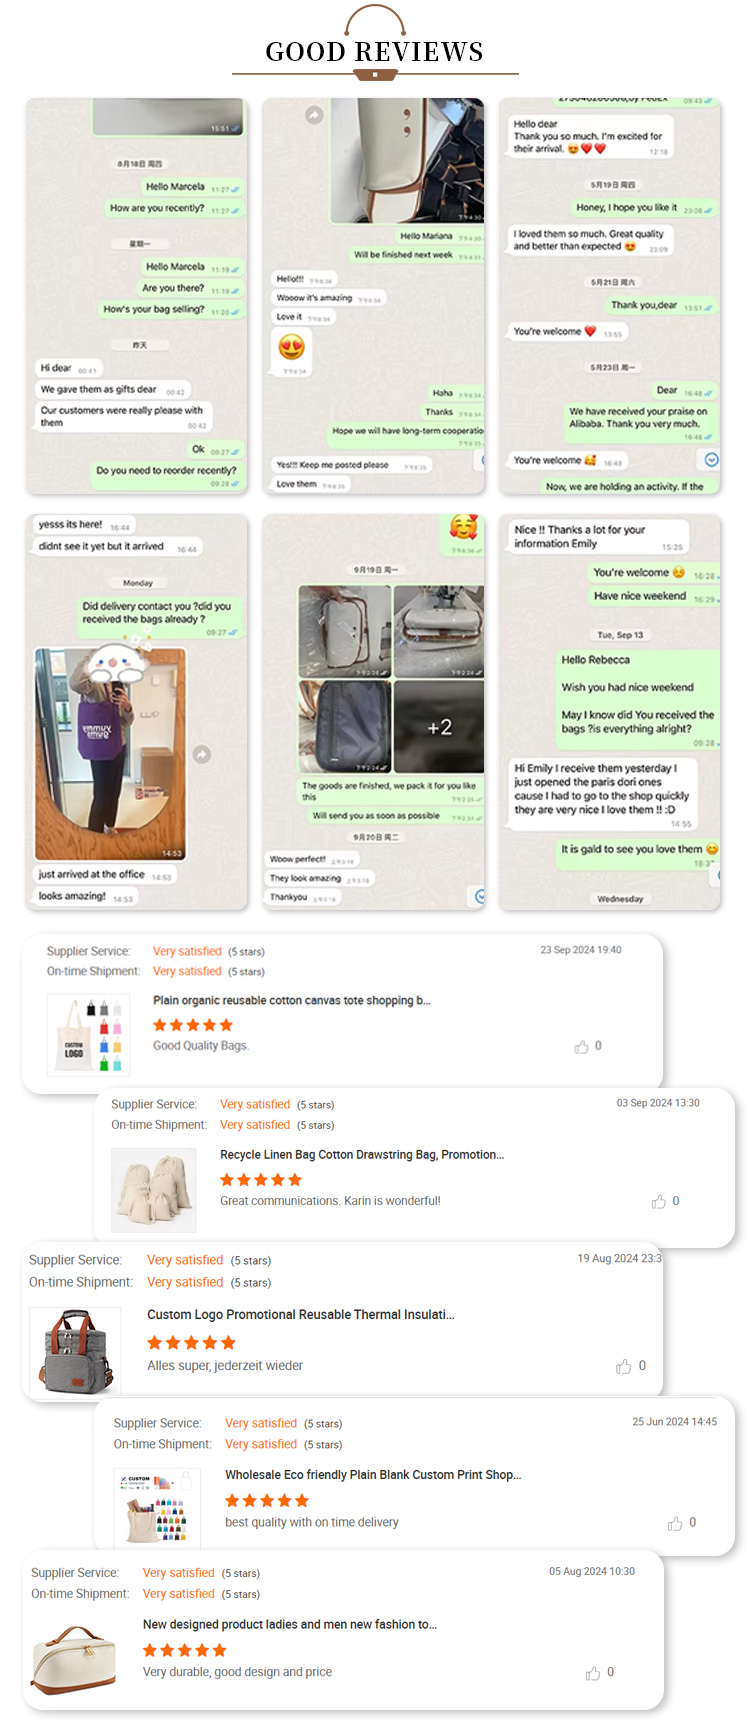This screenshot has height=1723, width=750.
Task: Click forward arrow icon beside white bag photo
Action: (314, 115)
